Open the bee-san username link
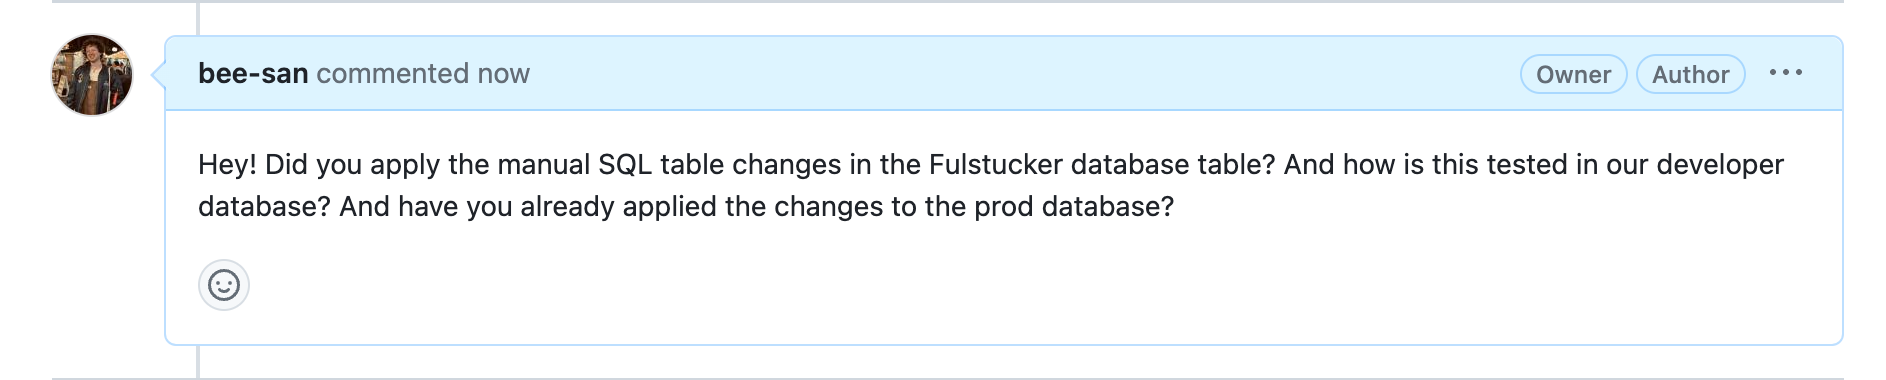This screenshot has width=1886, height=380. (253, 74)
